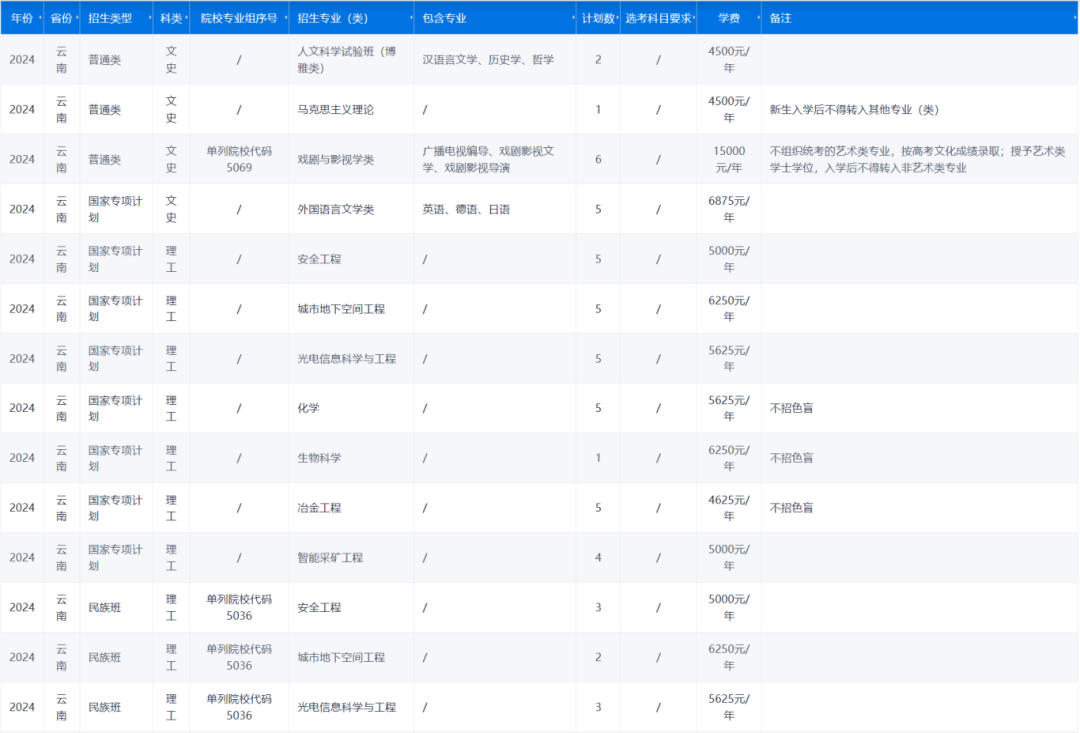Viewport: 1080px width, 733px height.
Task: Click the sort icon next to 年份 header
Action: point(40,18)
